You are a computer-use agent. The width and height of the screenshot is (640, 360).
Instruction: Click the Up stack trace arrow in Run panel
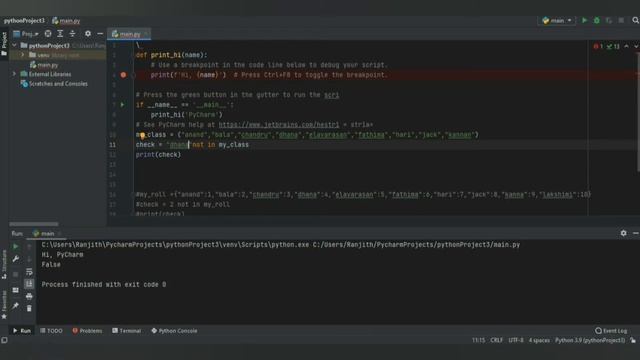pyautogui.click(x=29, y=247)
